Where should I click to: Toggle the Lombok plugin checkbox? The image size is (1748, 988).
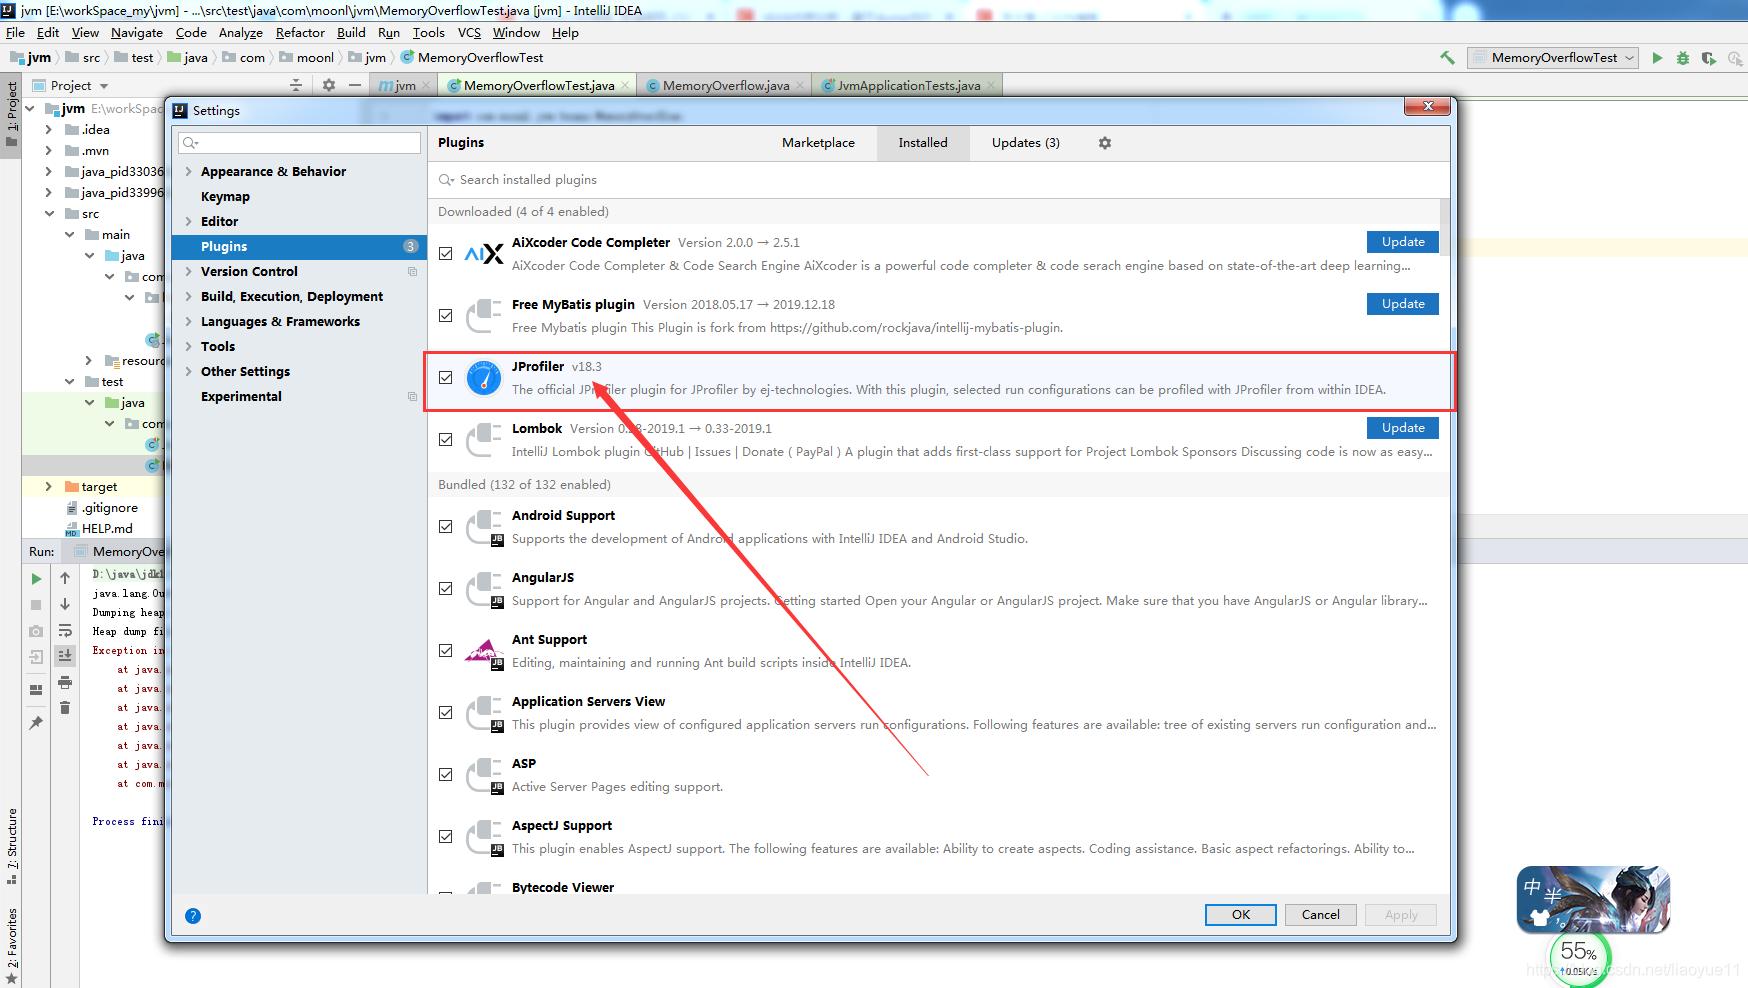tap(446, 440)
